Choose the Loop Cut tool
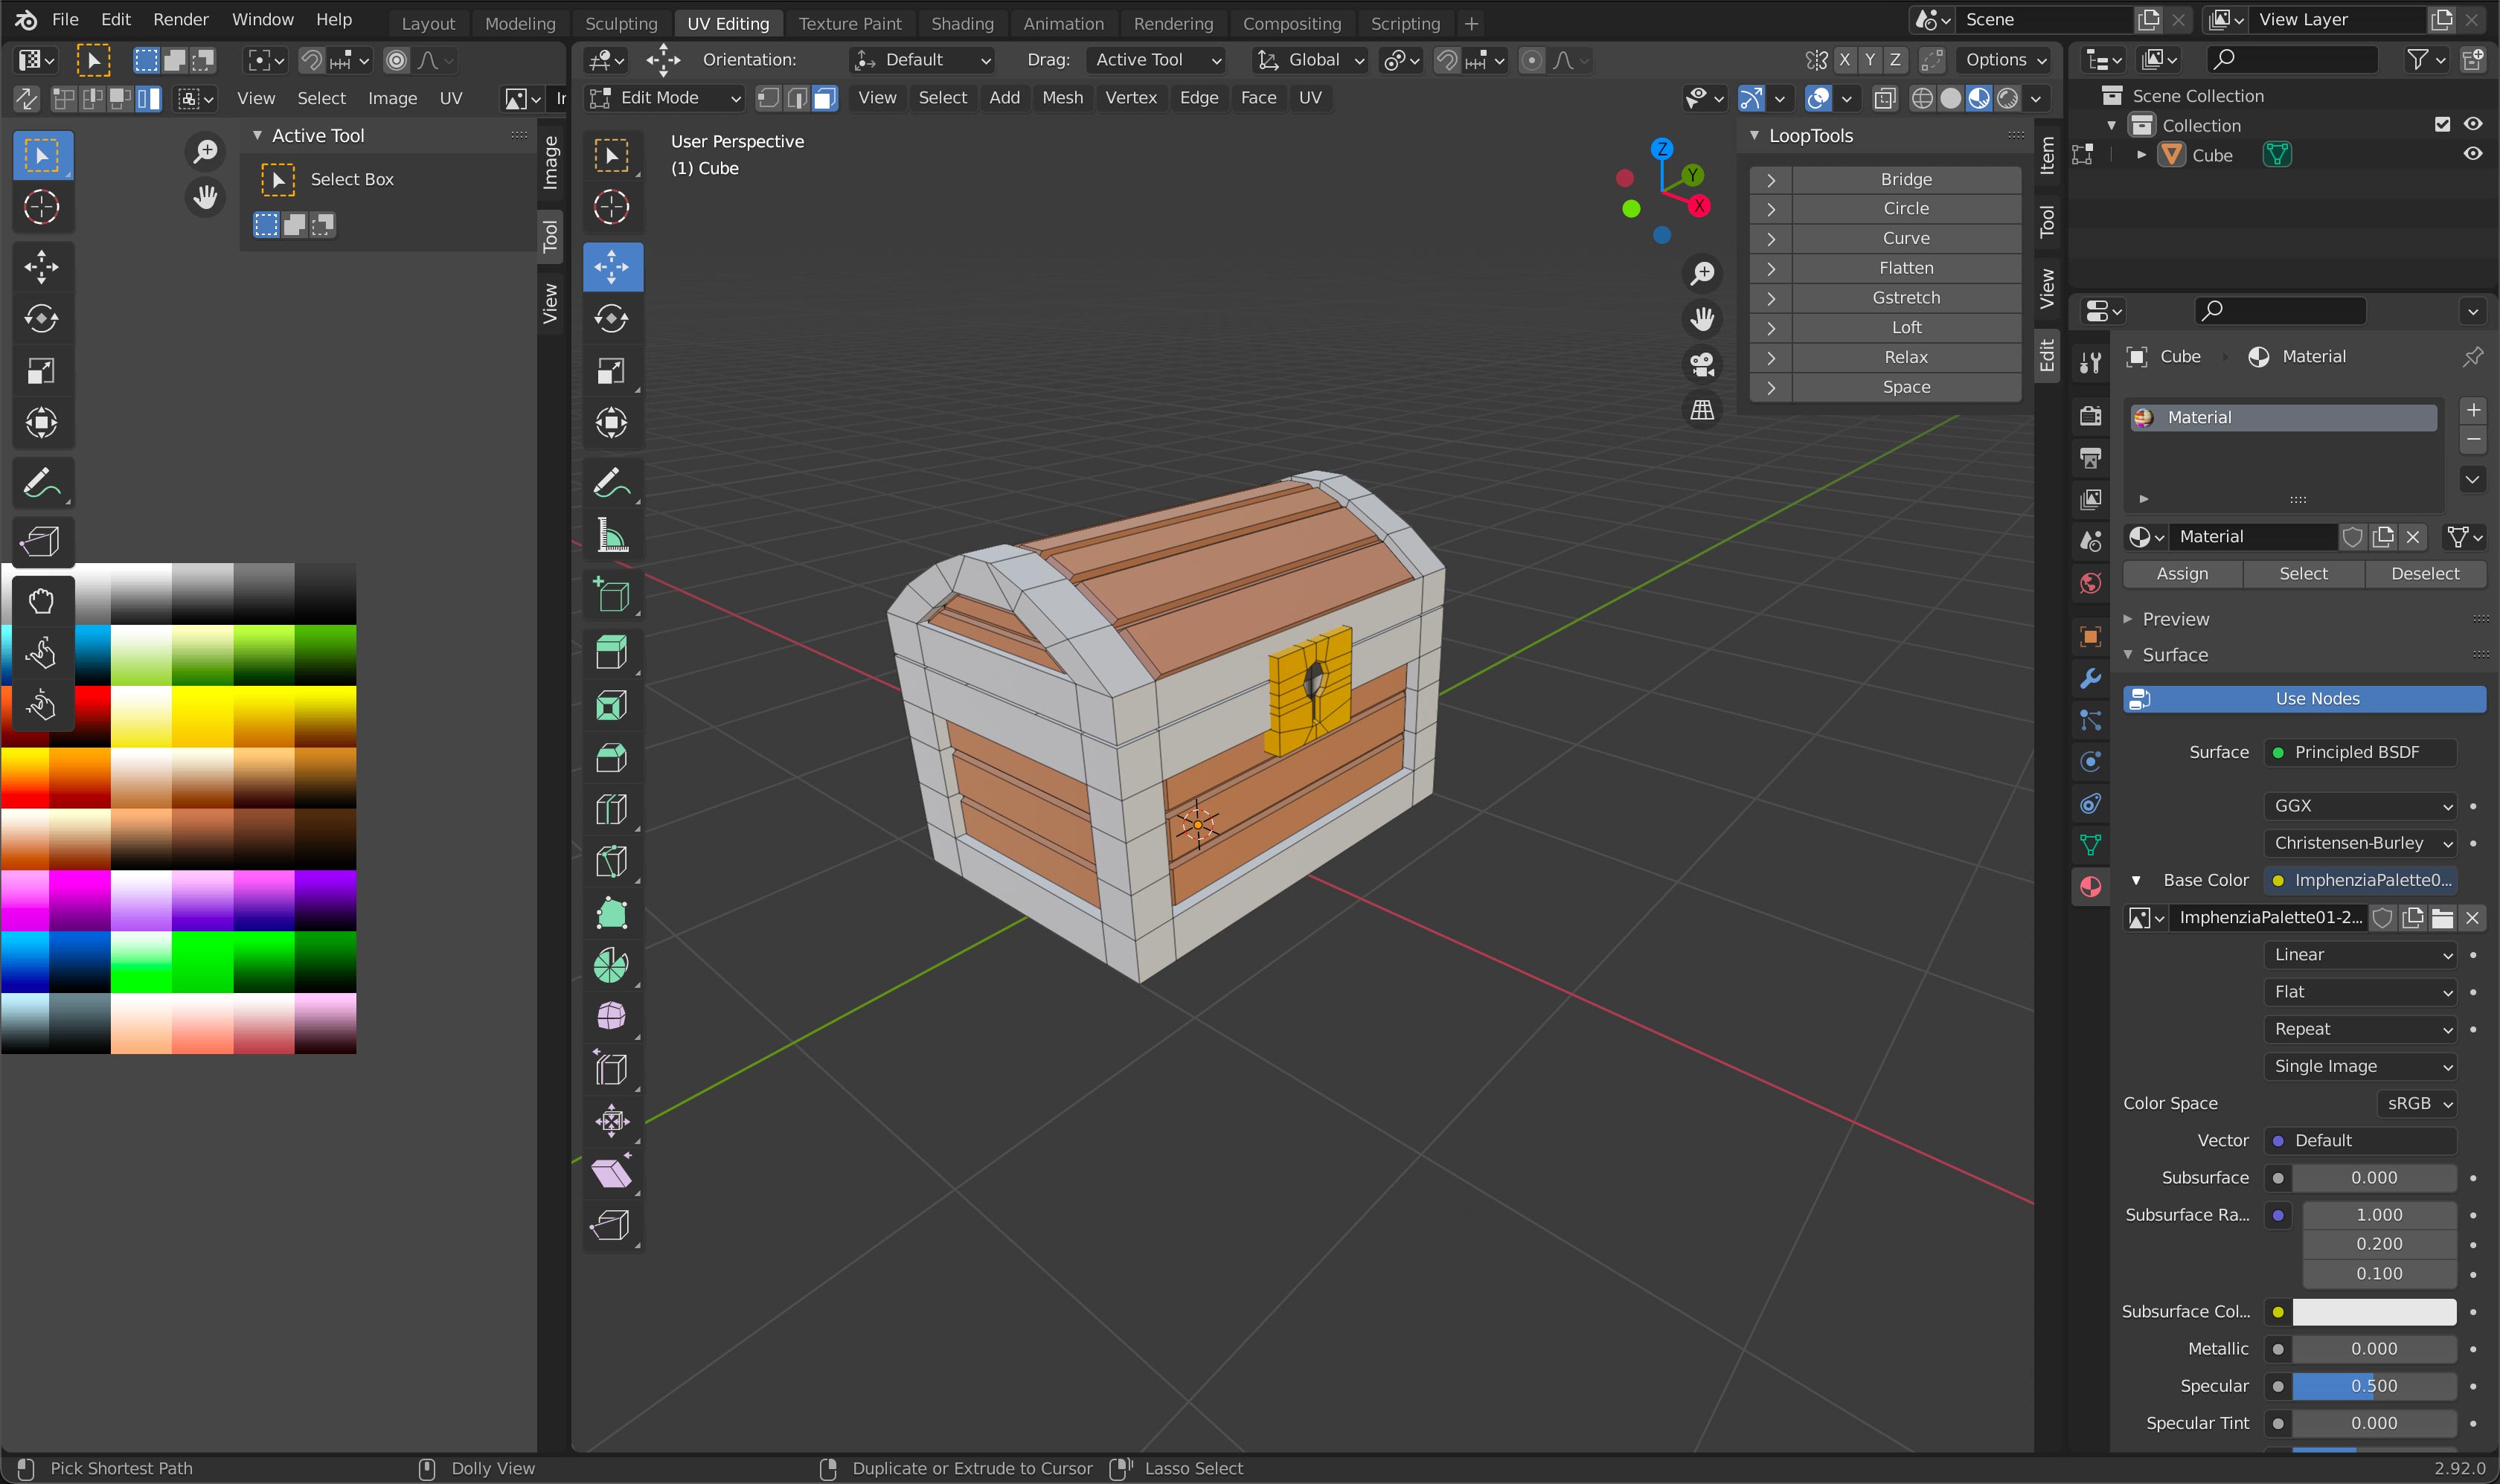This screenshot has width=2500, height=1484. [612, 809]
